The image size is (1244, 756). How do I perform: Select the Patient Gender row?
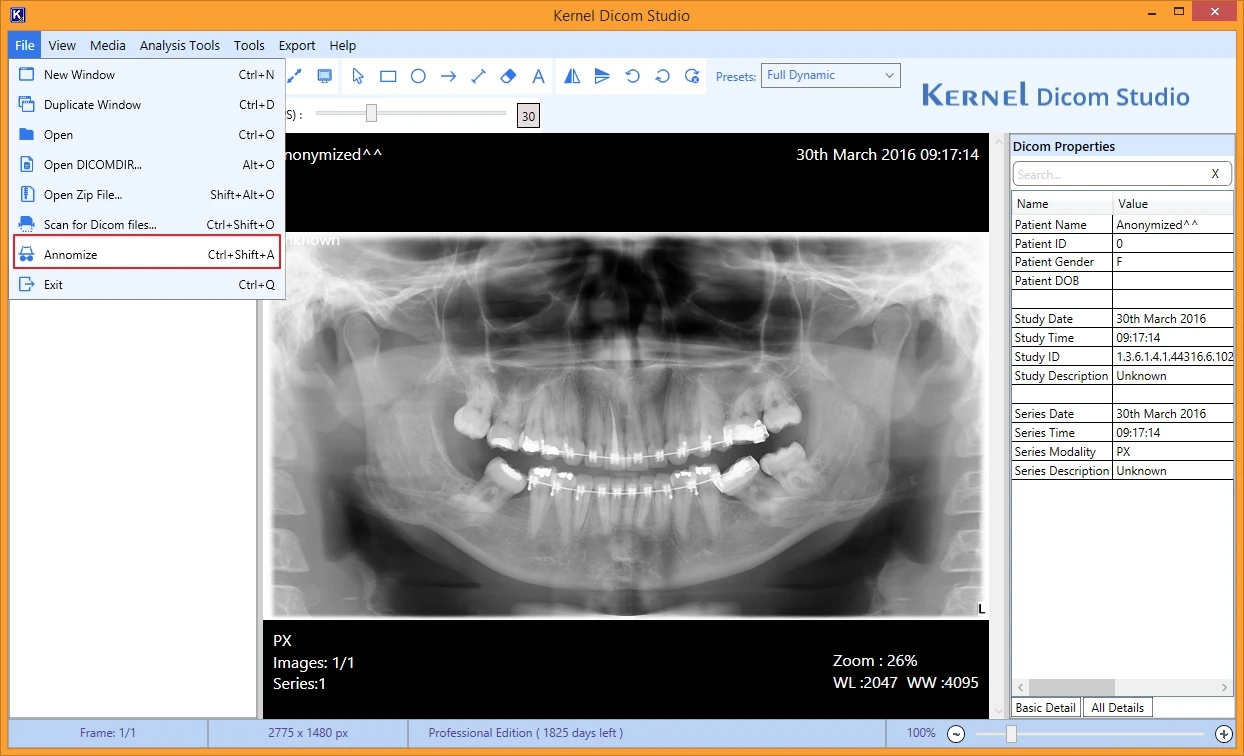[x=1123, y=262]
